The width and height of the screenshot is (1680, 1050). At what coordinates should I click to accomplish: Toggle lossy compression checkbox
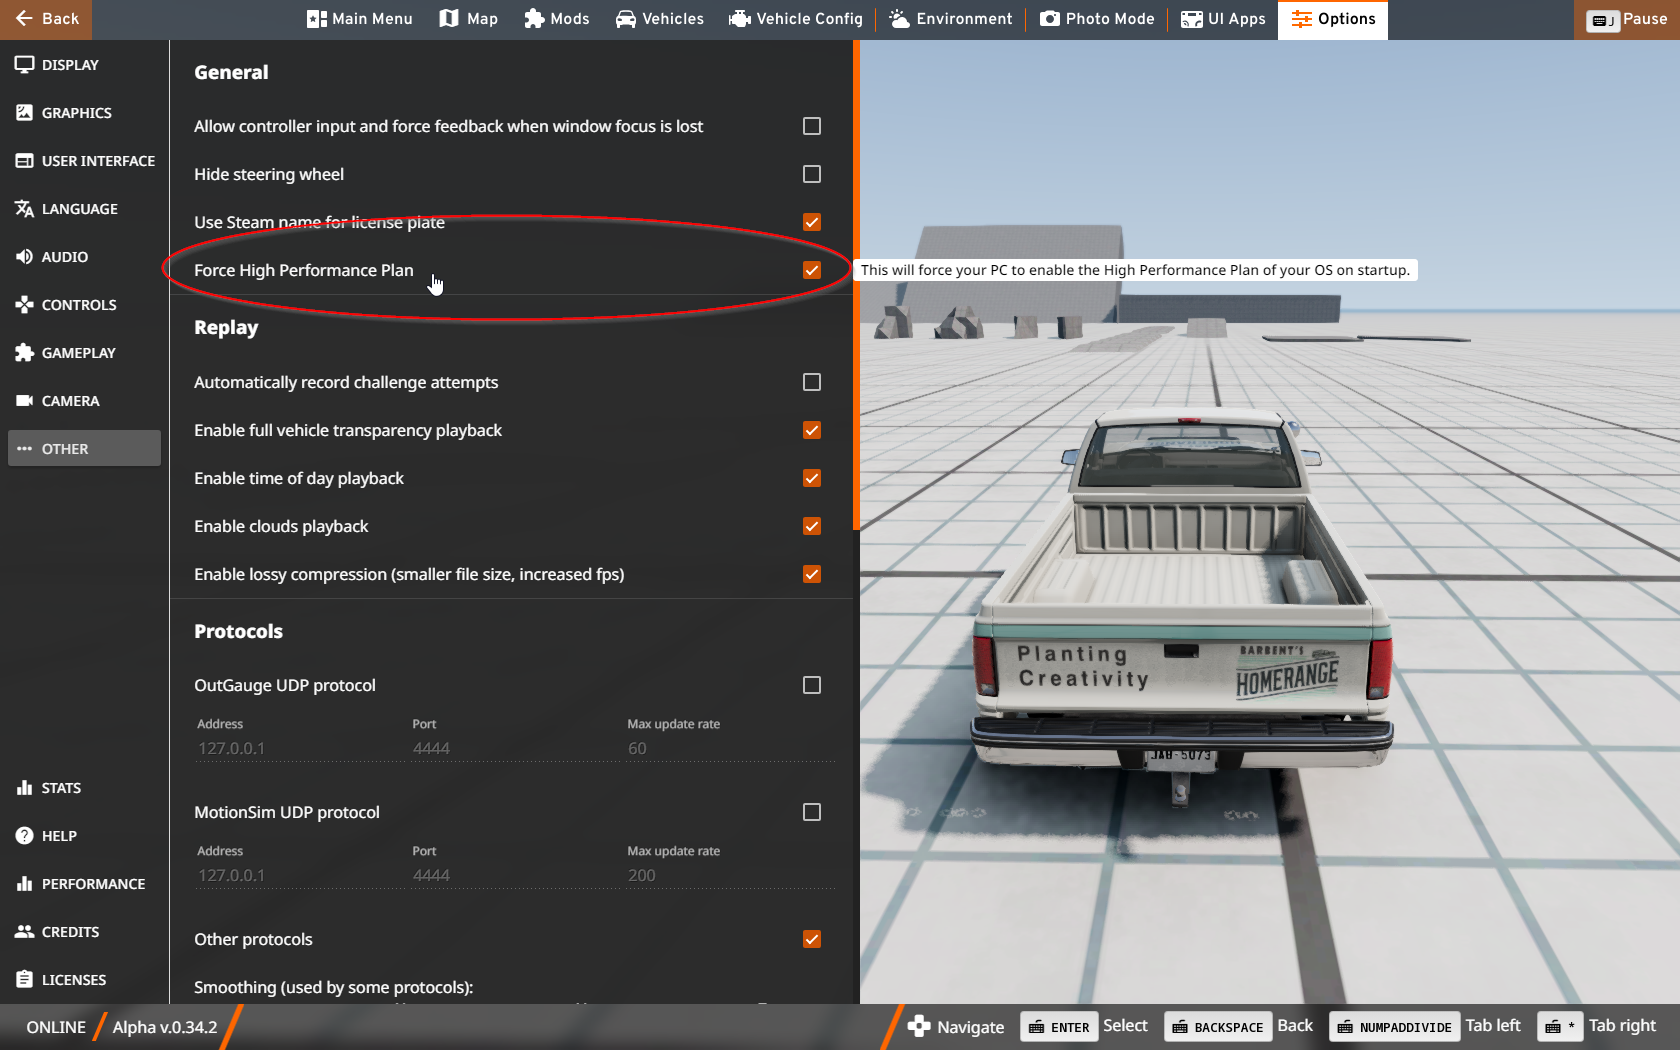[x=812, y=574]
